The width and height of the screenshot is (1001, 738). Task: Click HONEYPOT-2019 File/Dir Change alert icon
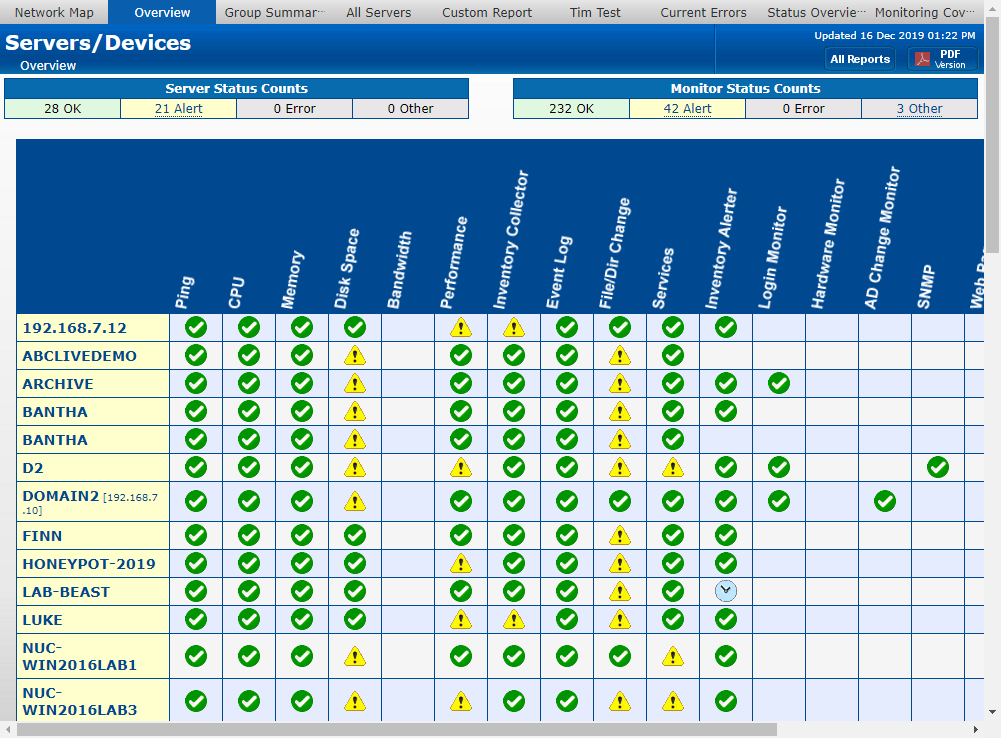tap(619, 564)
